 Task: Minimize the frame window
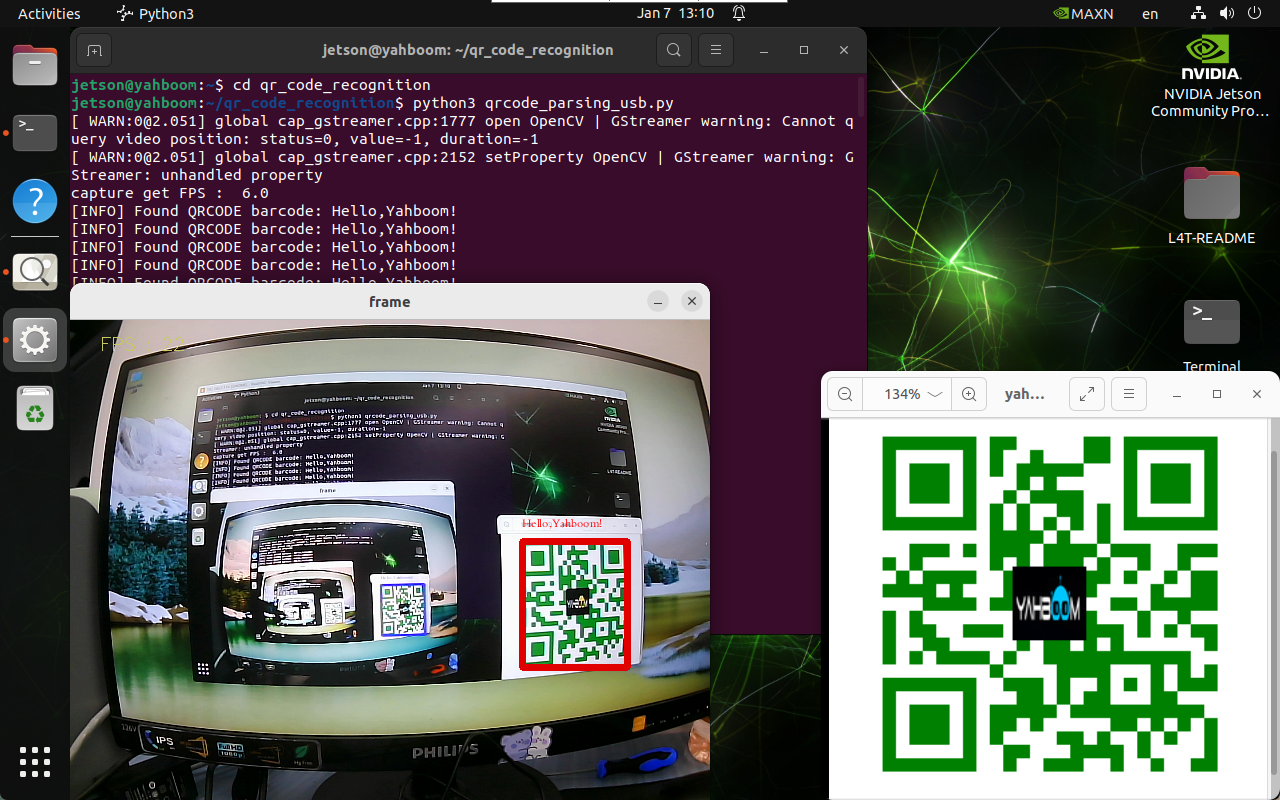click(x=657, y=301)
